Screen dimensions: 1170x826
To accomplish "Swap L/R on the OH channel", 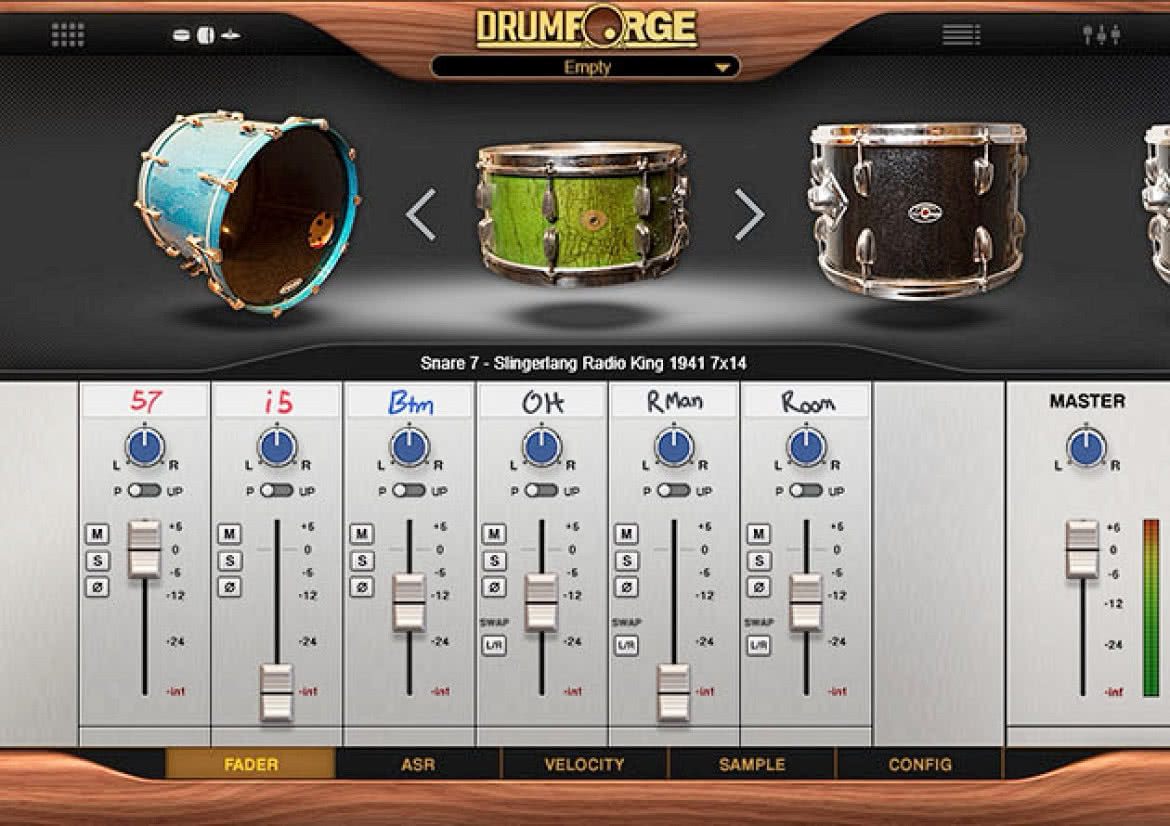I will 494,645.
